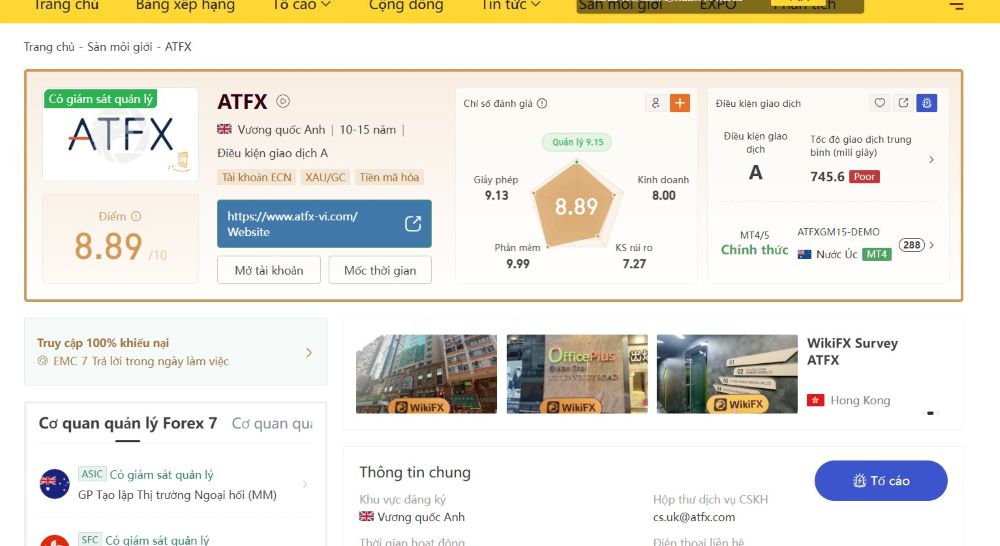Click the SFC regulator label
This screenshot has width=1000, height=546.
click(90, 540)
